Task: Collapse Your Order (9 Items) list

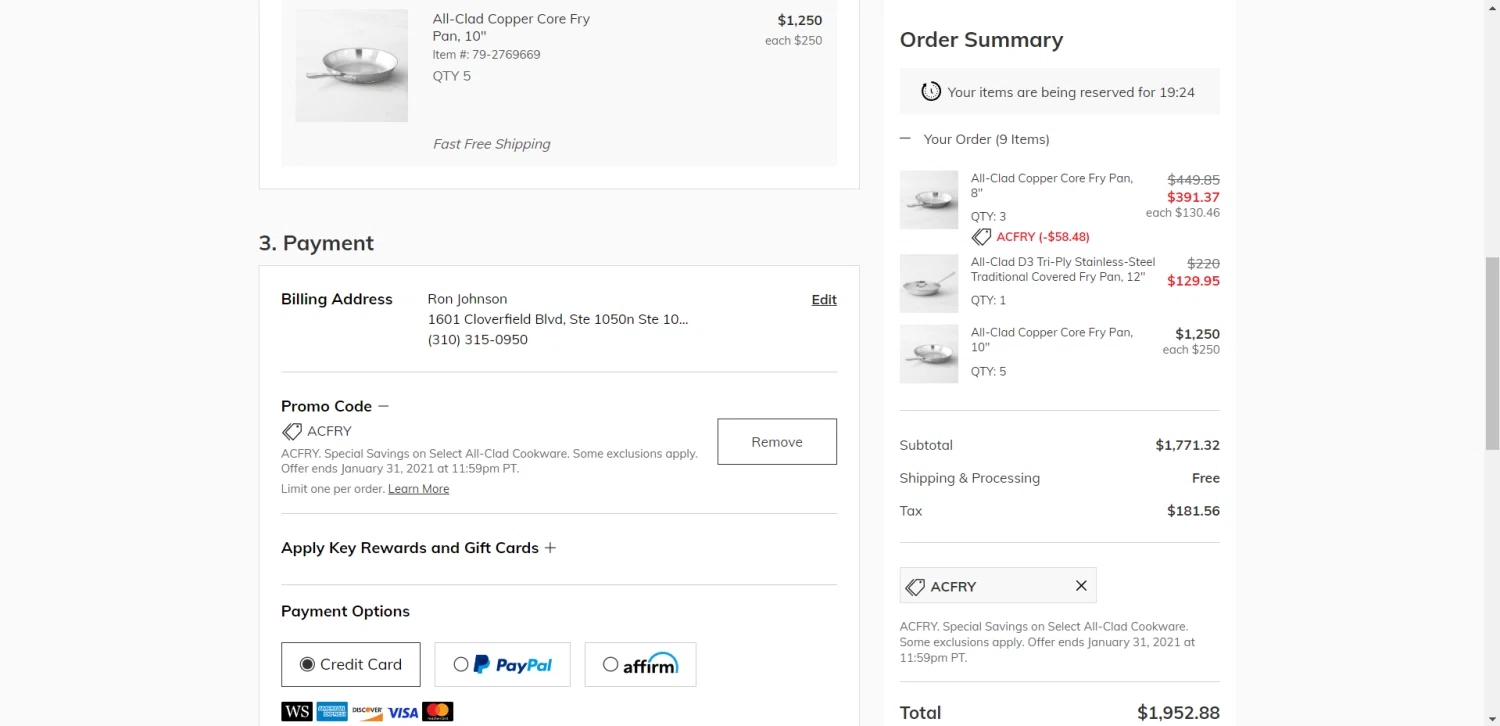Action: tap(905, 139)
